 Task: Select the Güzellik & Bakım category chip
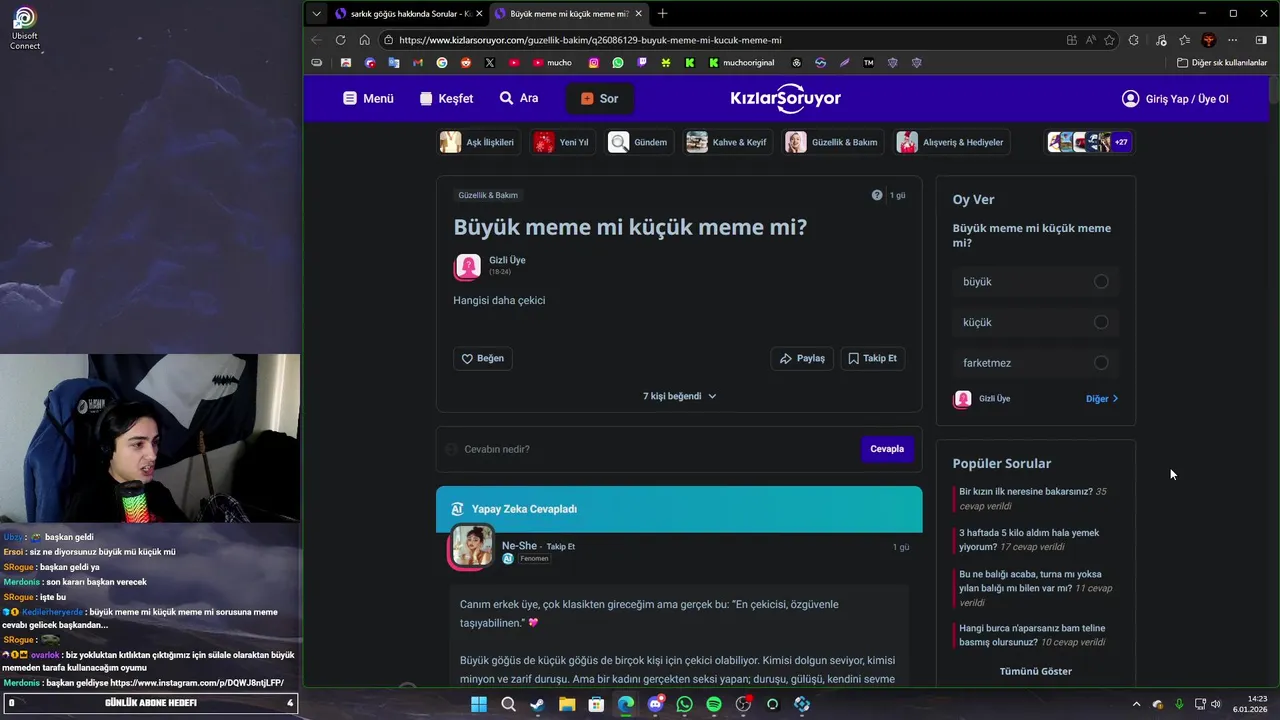833,142
